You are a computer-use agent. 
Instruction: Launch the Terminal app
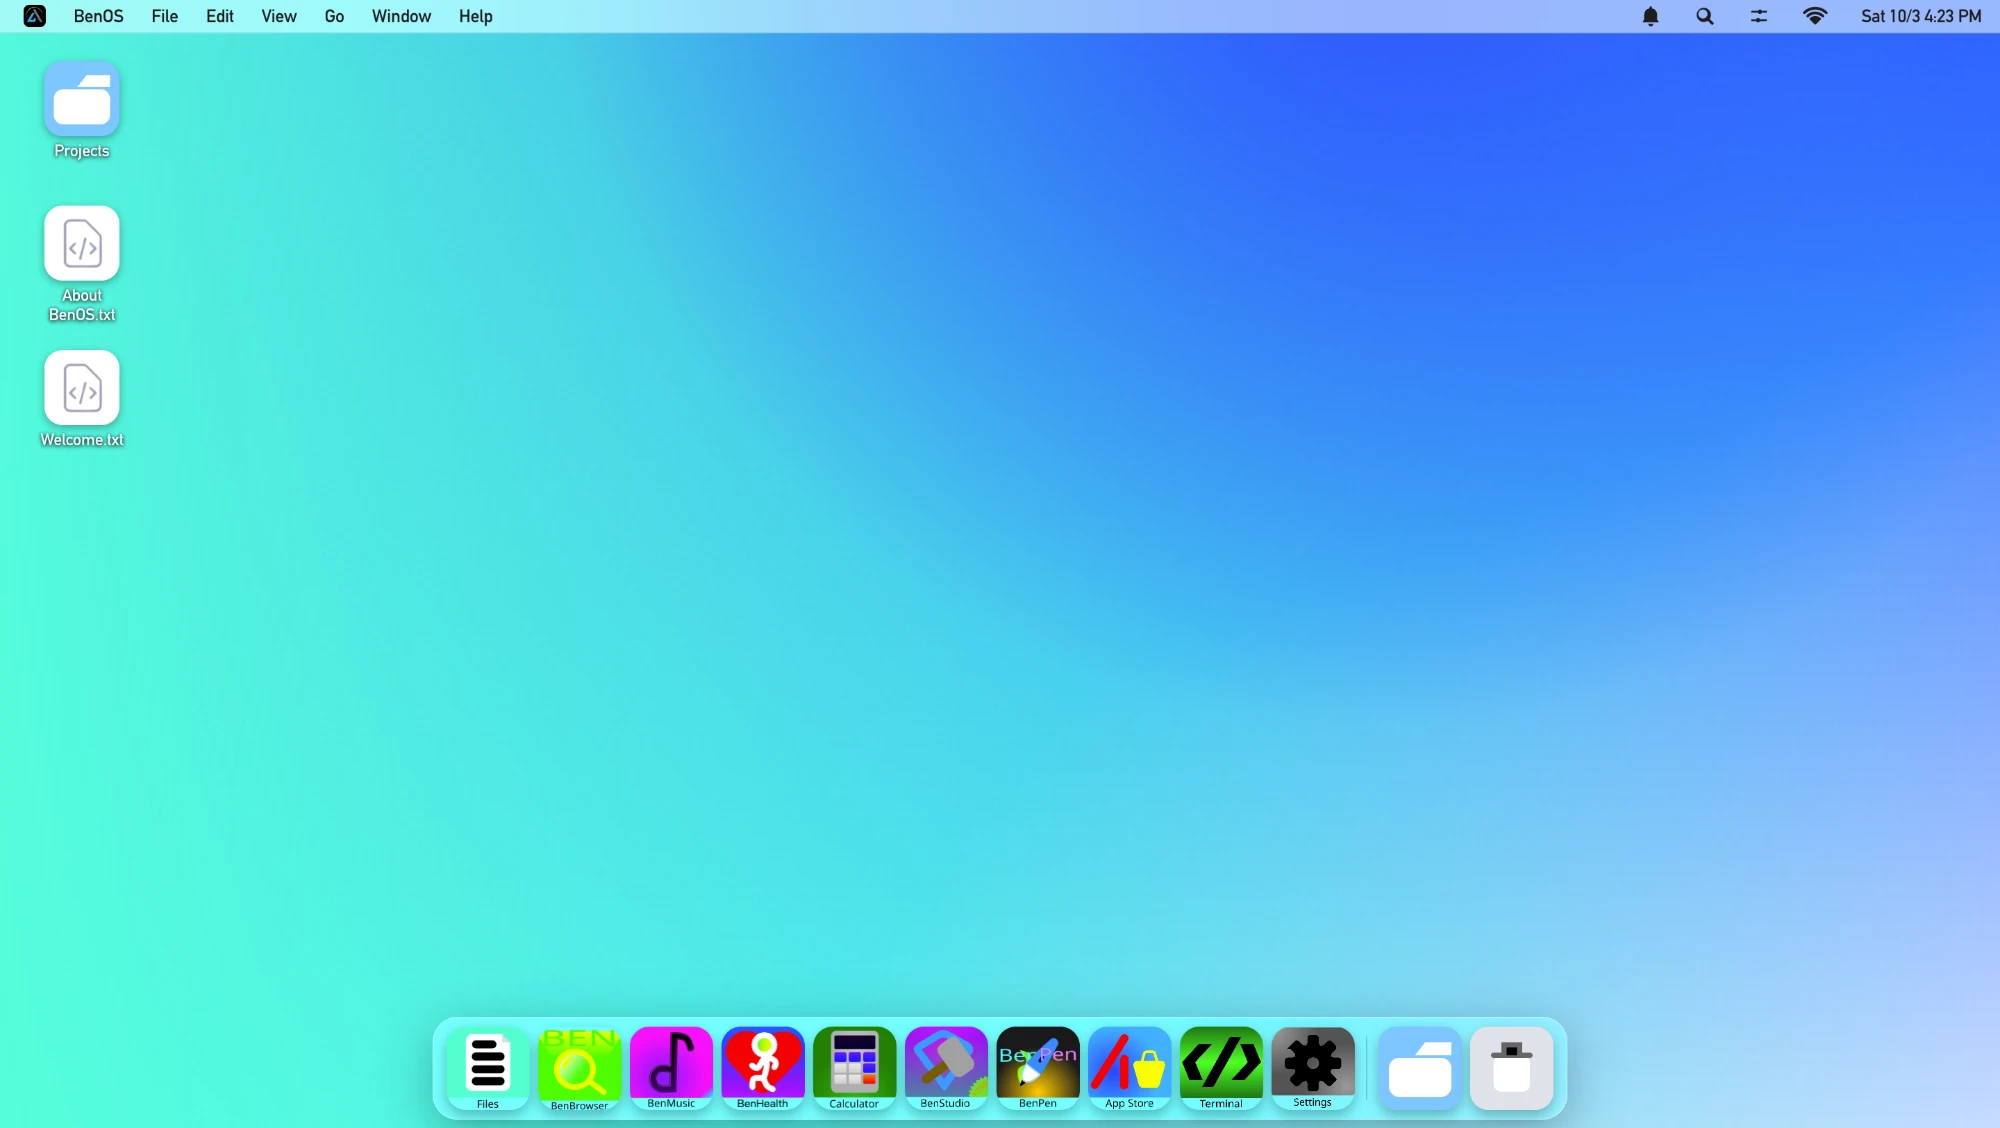[x=1221, y=1067]
